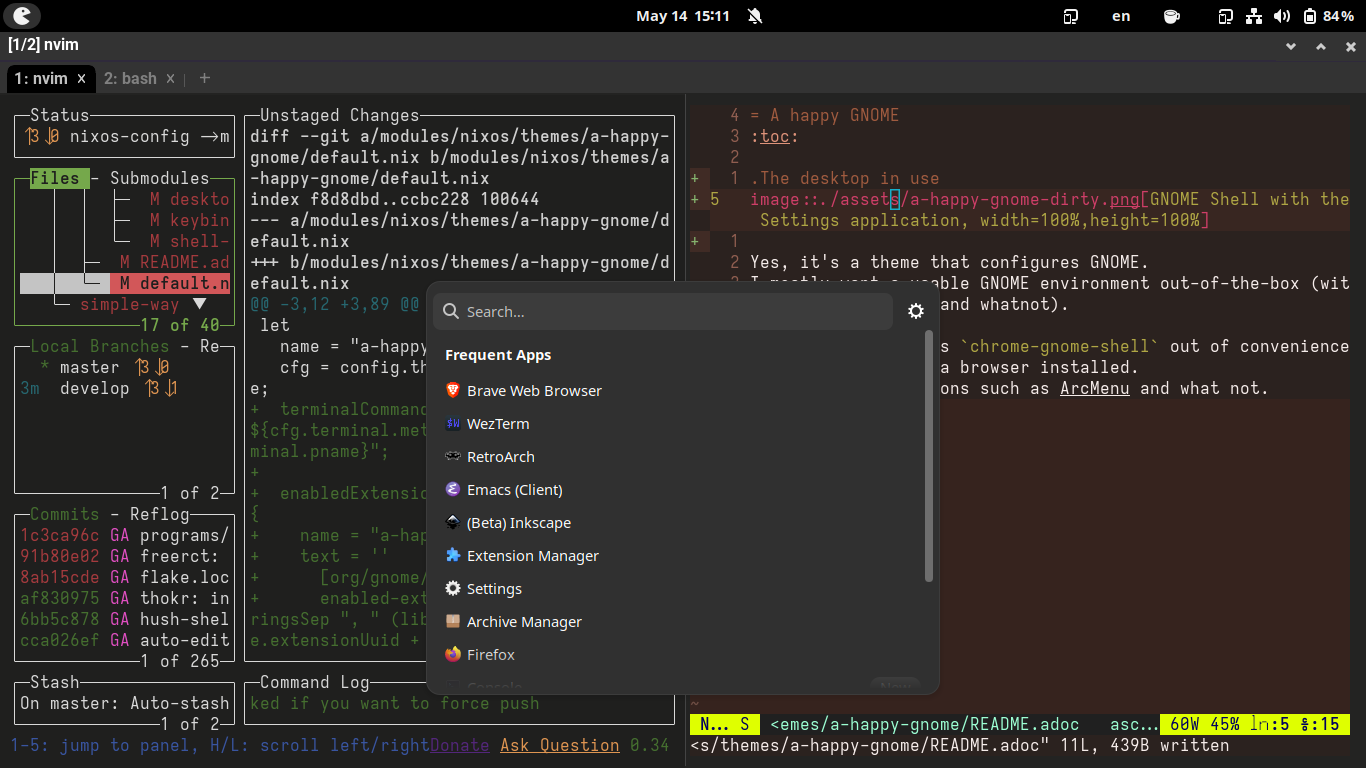Open Brave Web Browser icon in app menu
The width and height of the screenshot is (1366, 768).
pyautogui.click(x=453, y=390)
